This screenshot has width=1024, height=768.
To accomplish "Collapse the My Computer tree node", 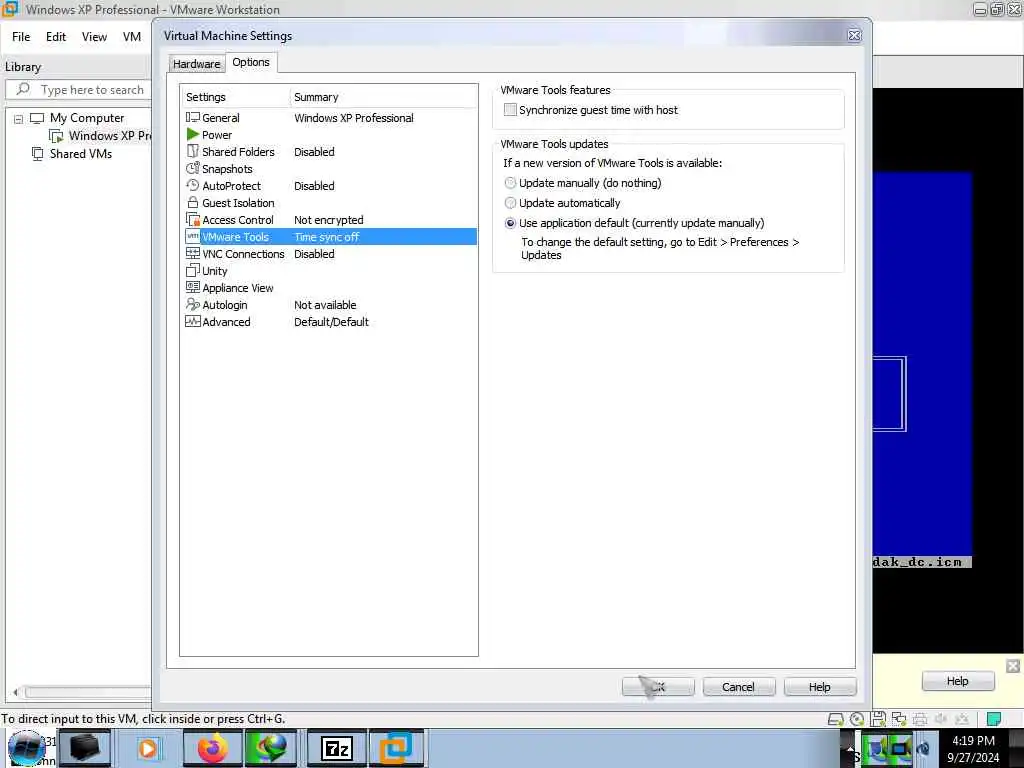I will tap(18, 119).
